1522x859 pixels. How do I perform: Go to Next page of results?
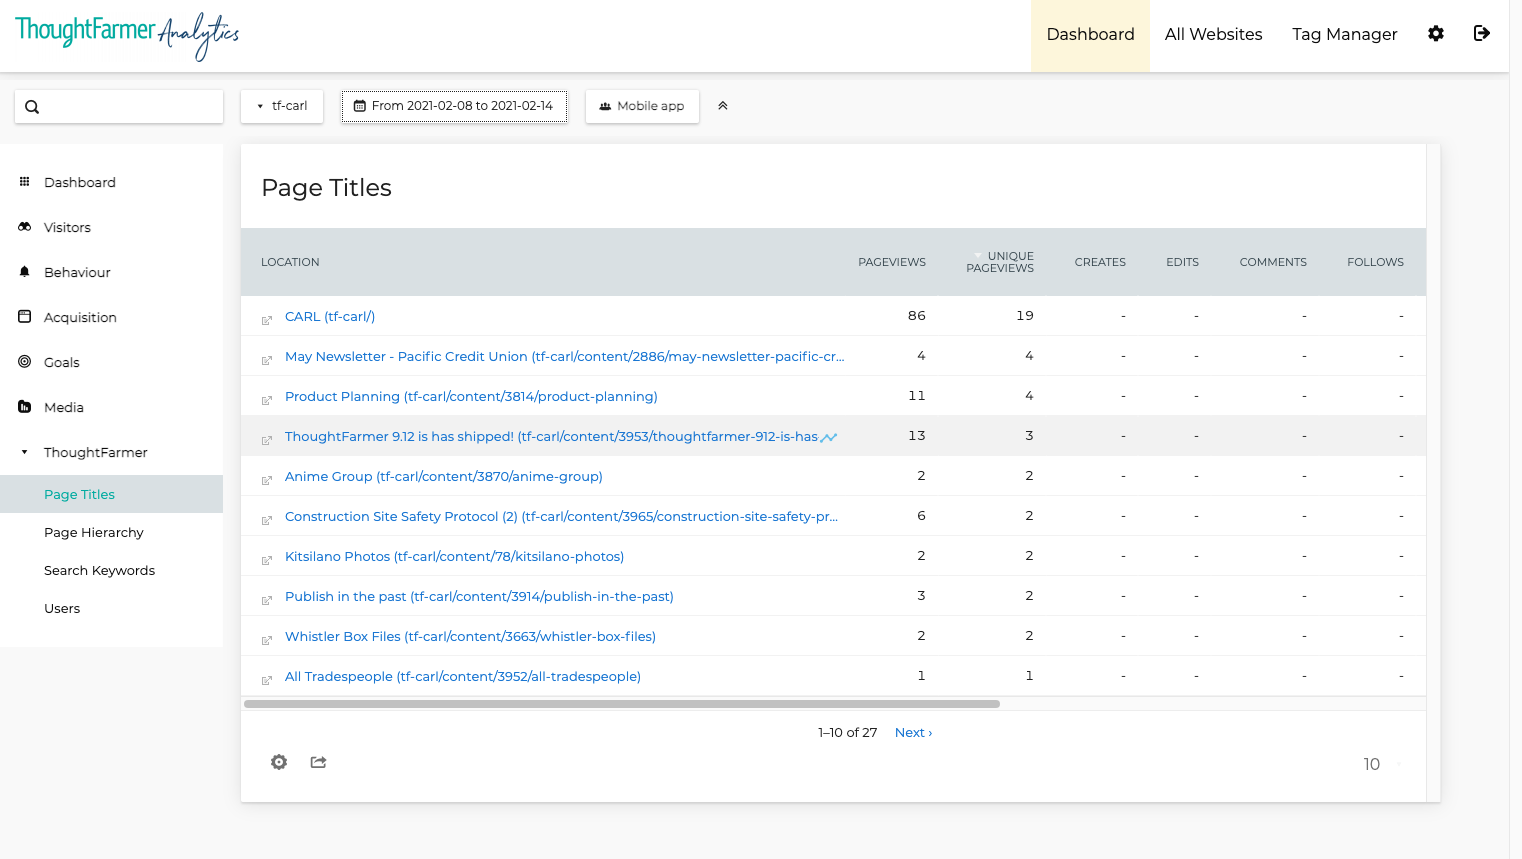[x=913, y=732]
